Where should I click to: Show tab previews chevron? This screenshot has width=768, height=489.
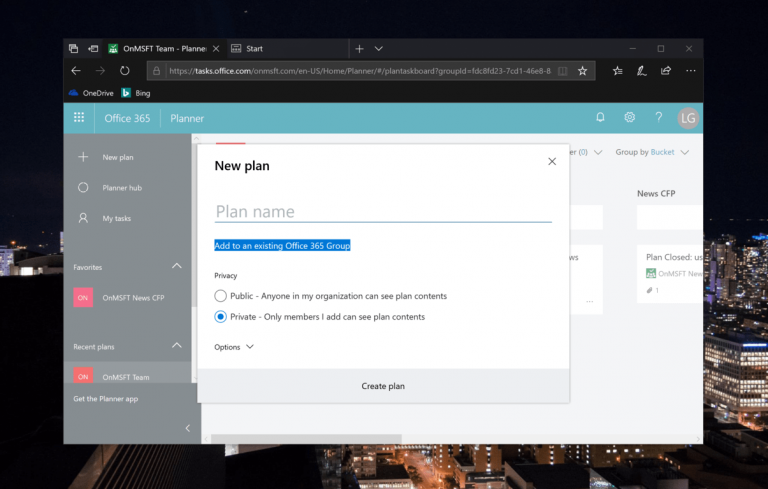(x=379, y=49)
